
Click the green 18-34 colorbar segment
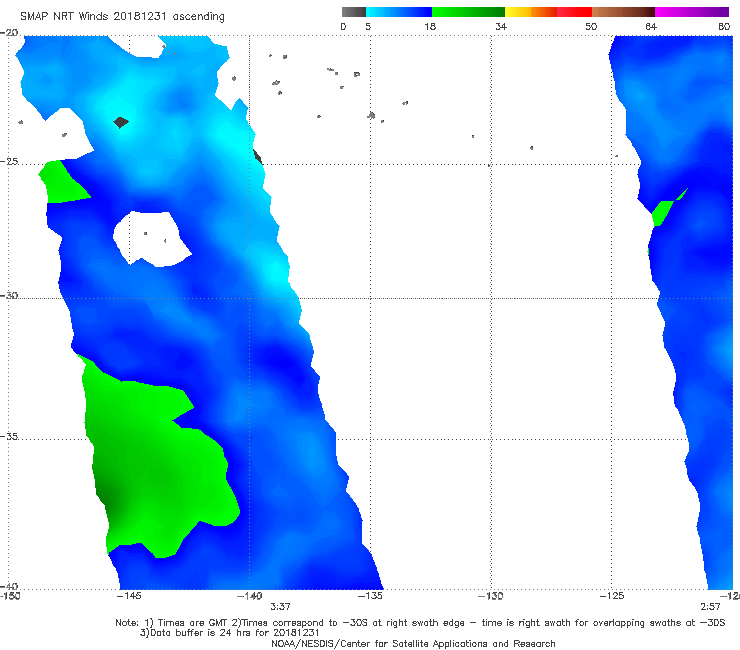coord(468,12)
